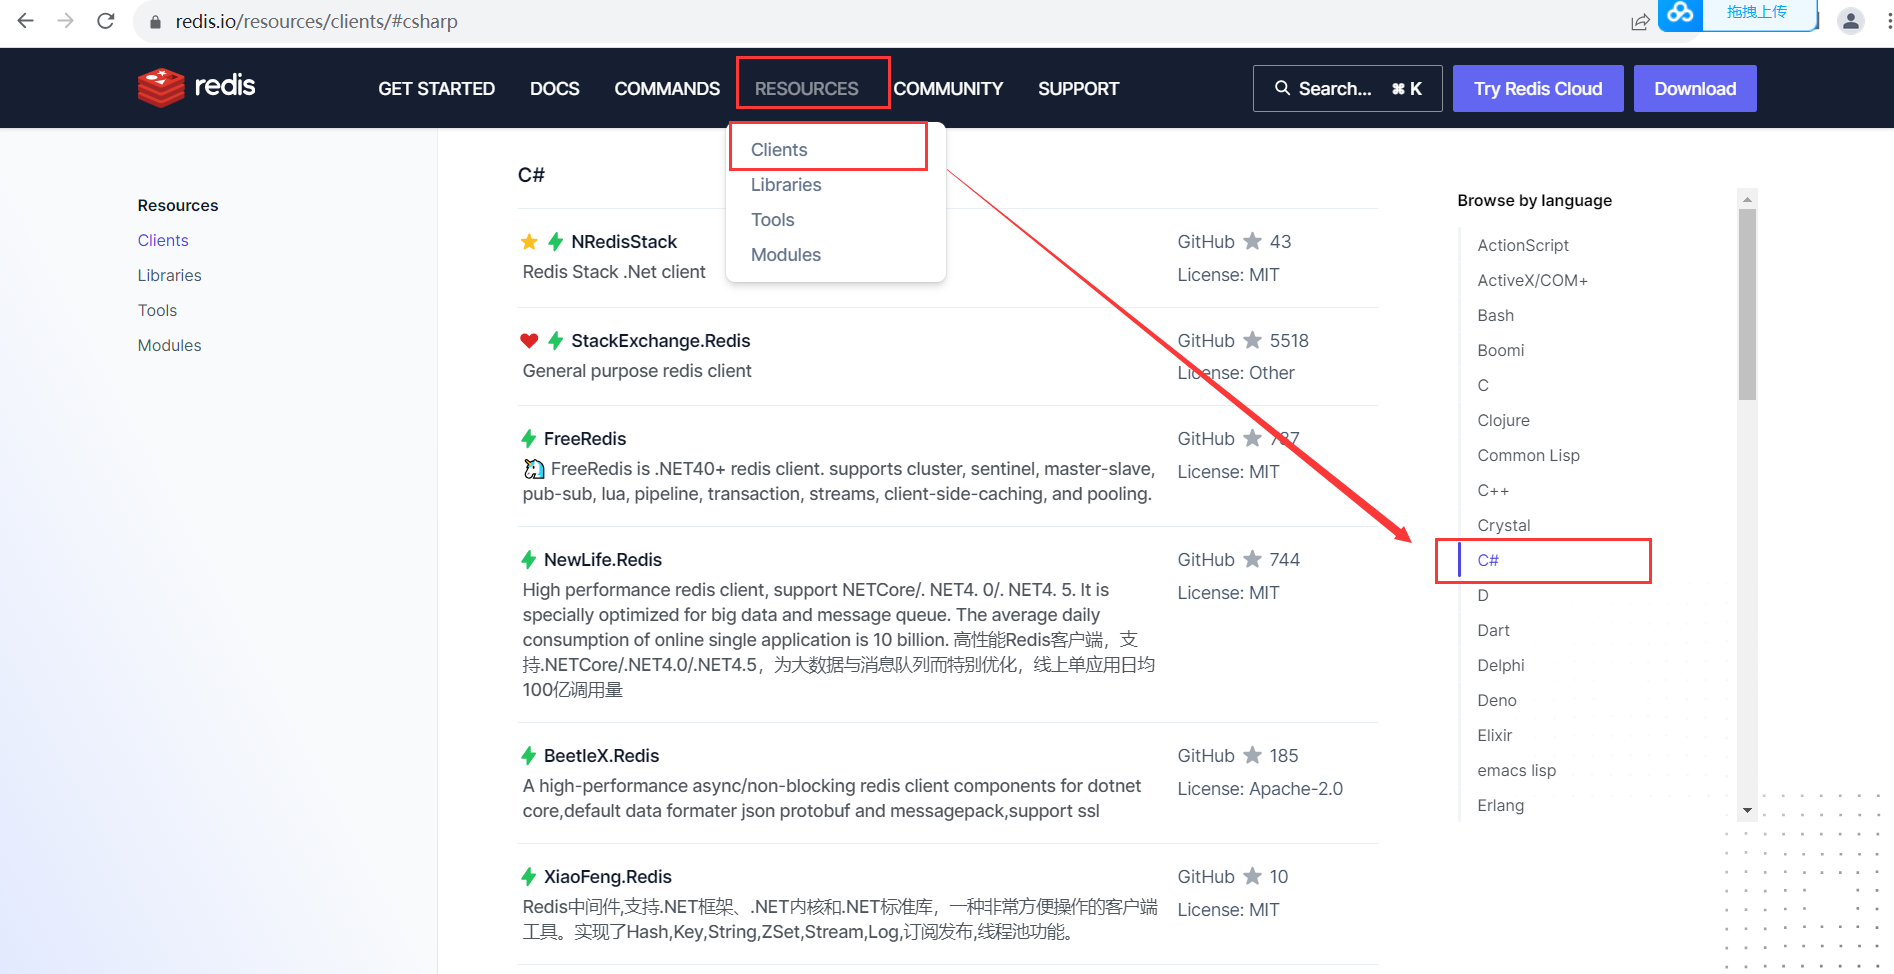Click the cloud upload extension icon

point(1681,13)
